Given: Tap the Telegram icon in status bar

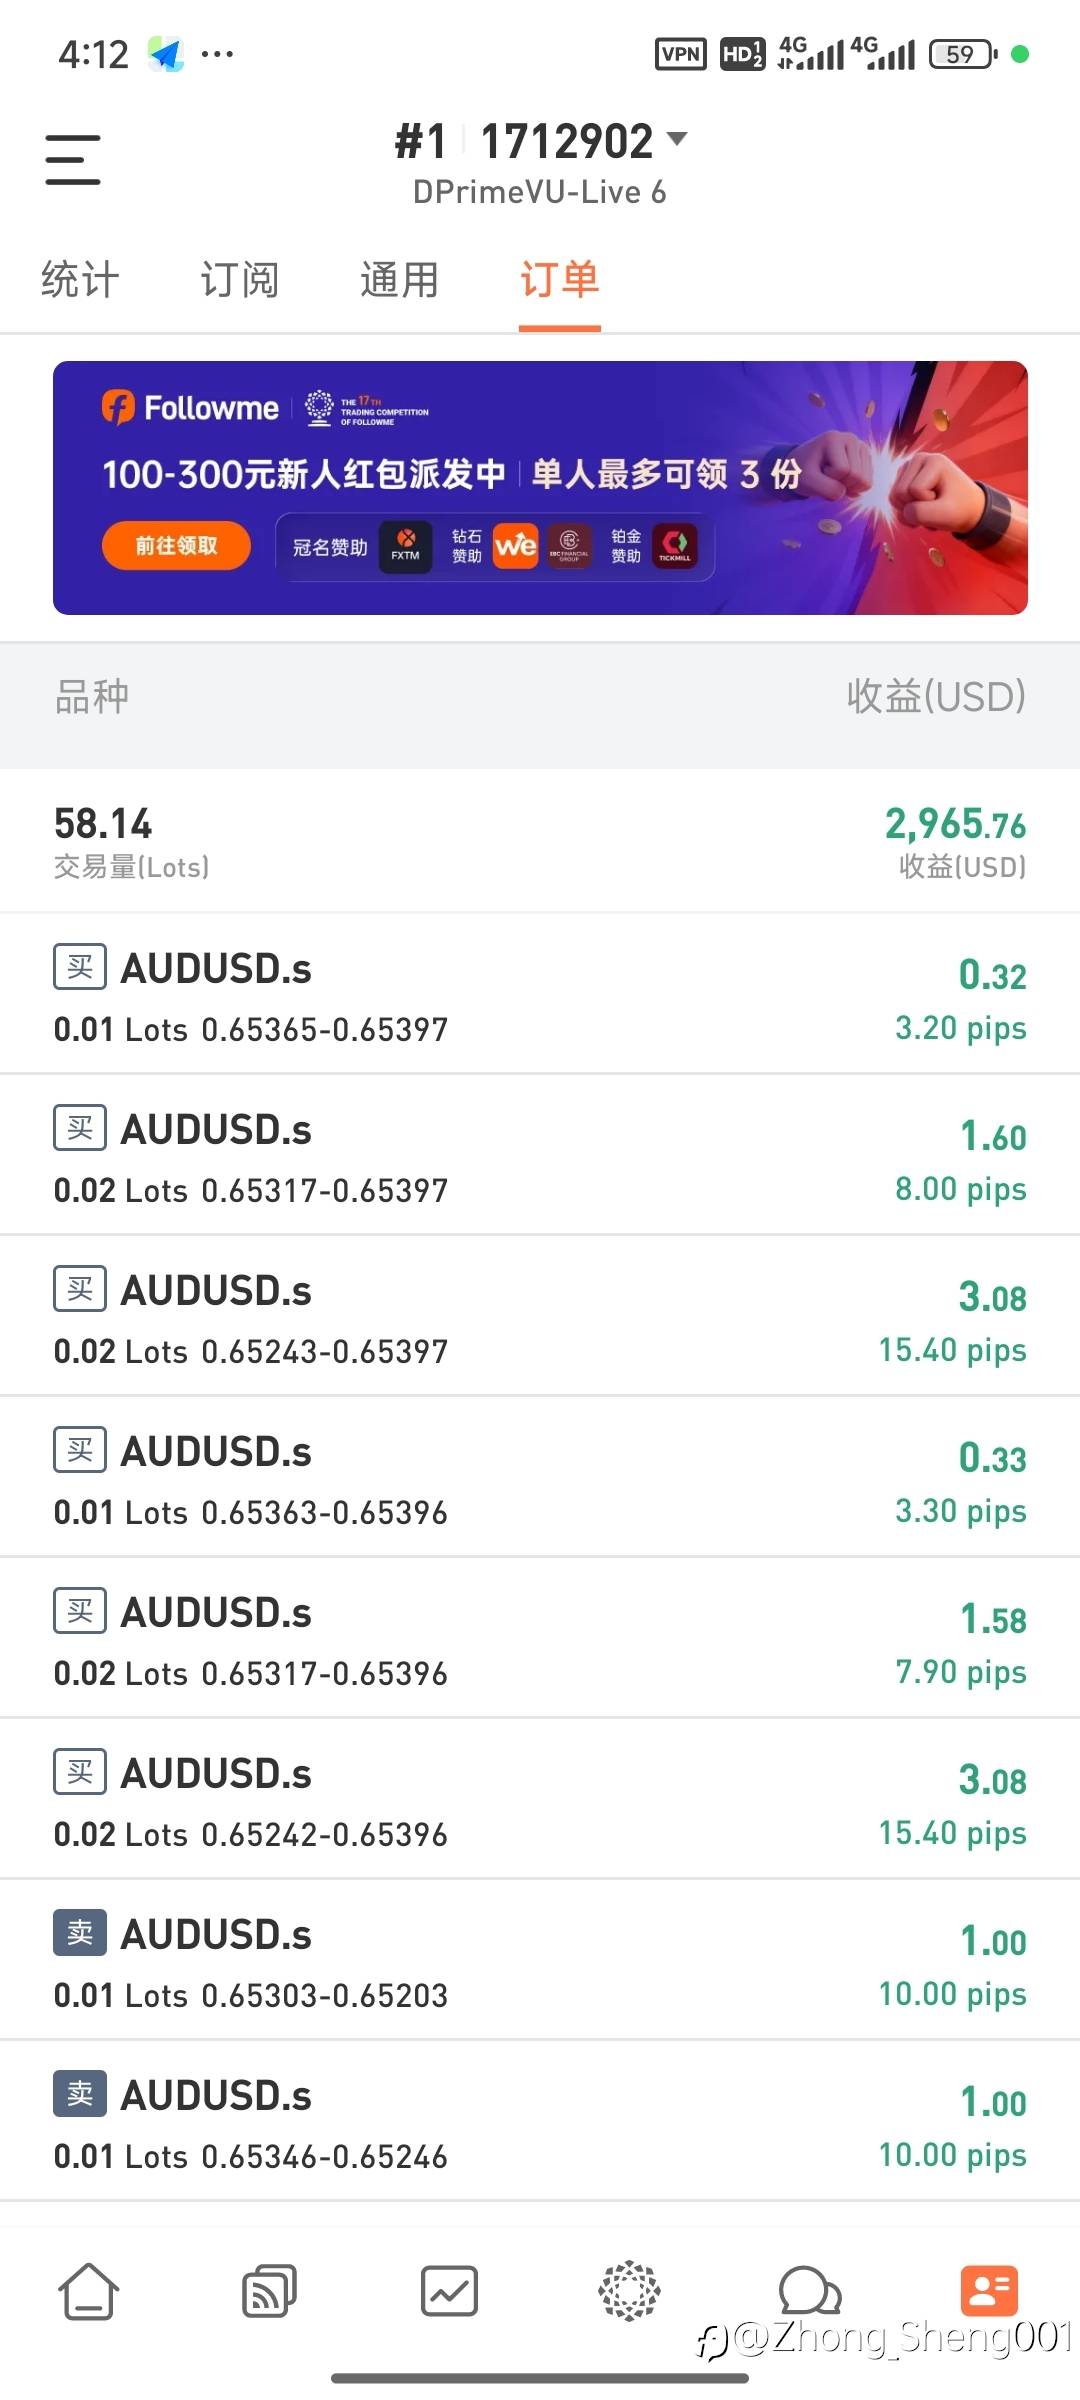Looking at the screenshot, I should [166, 54].
